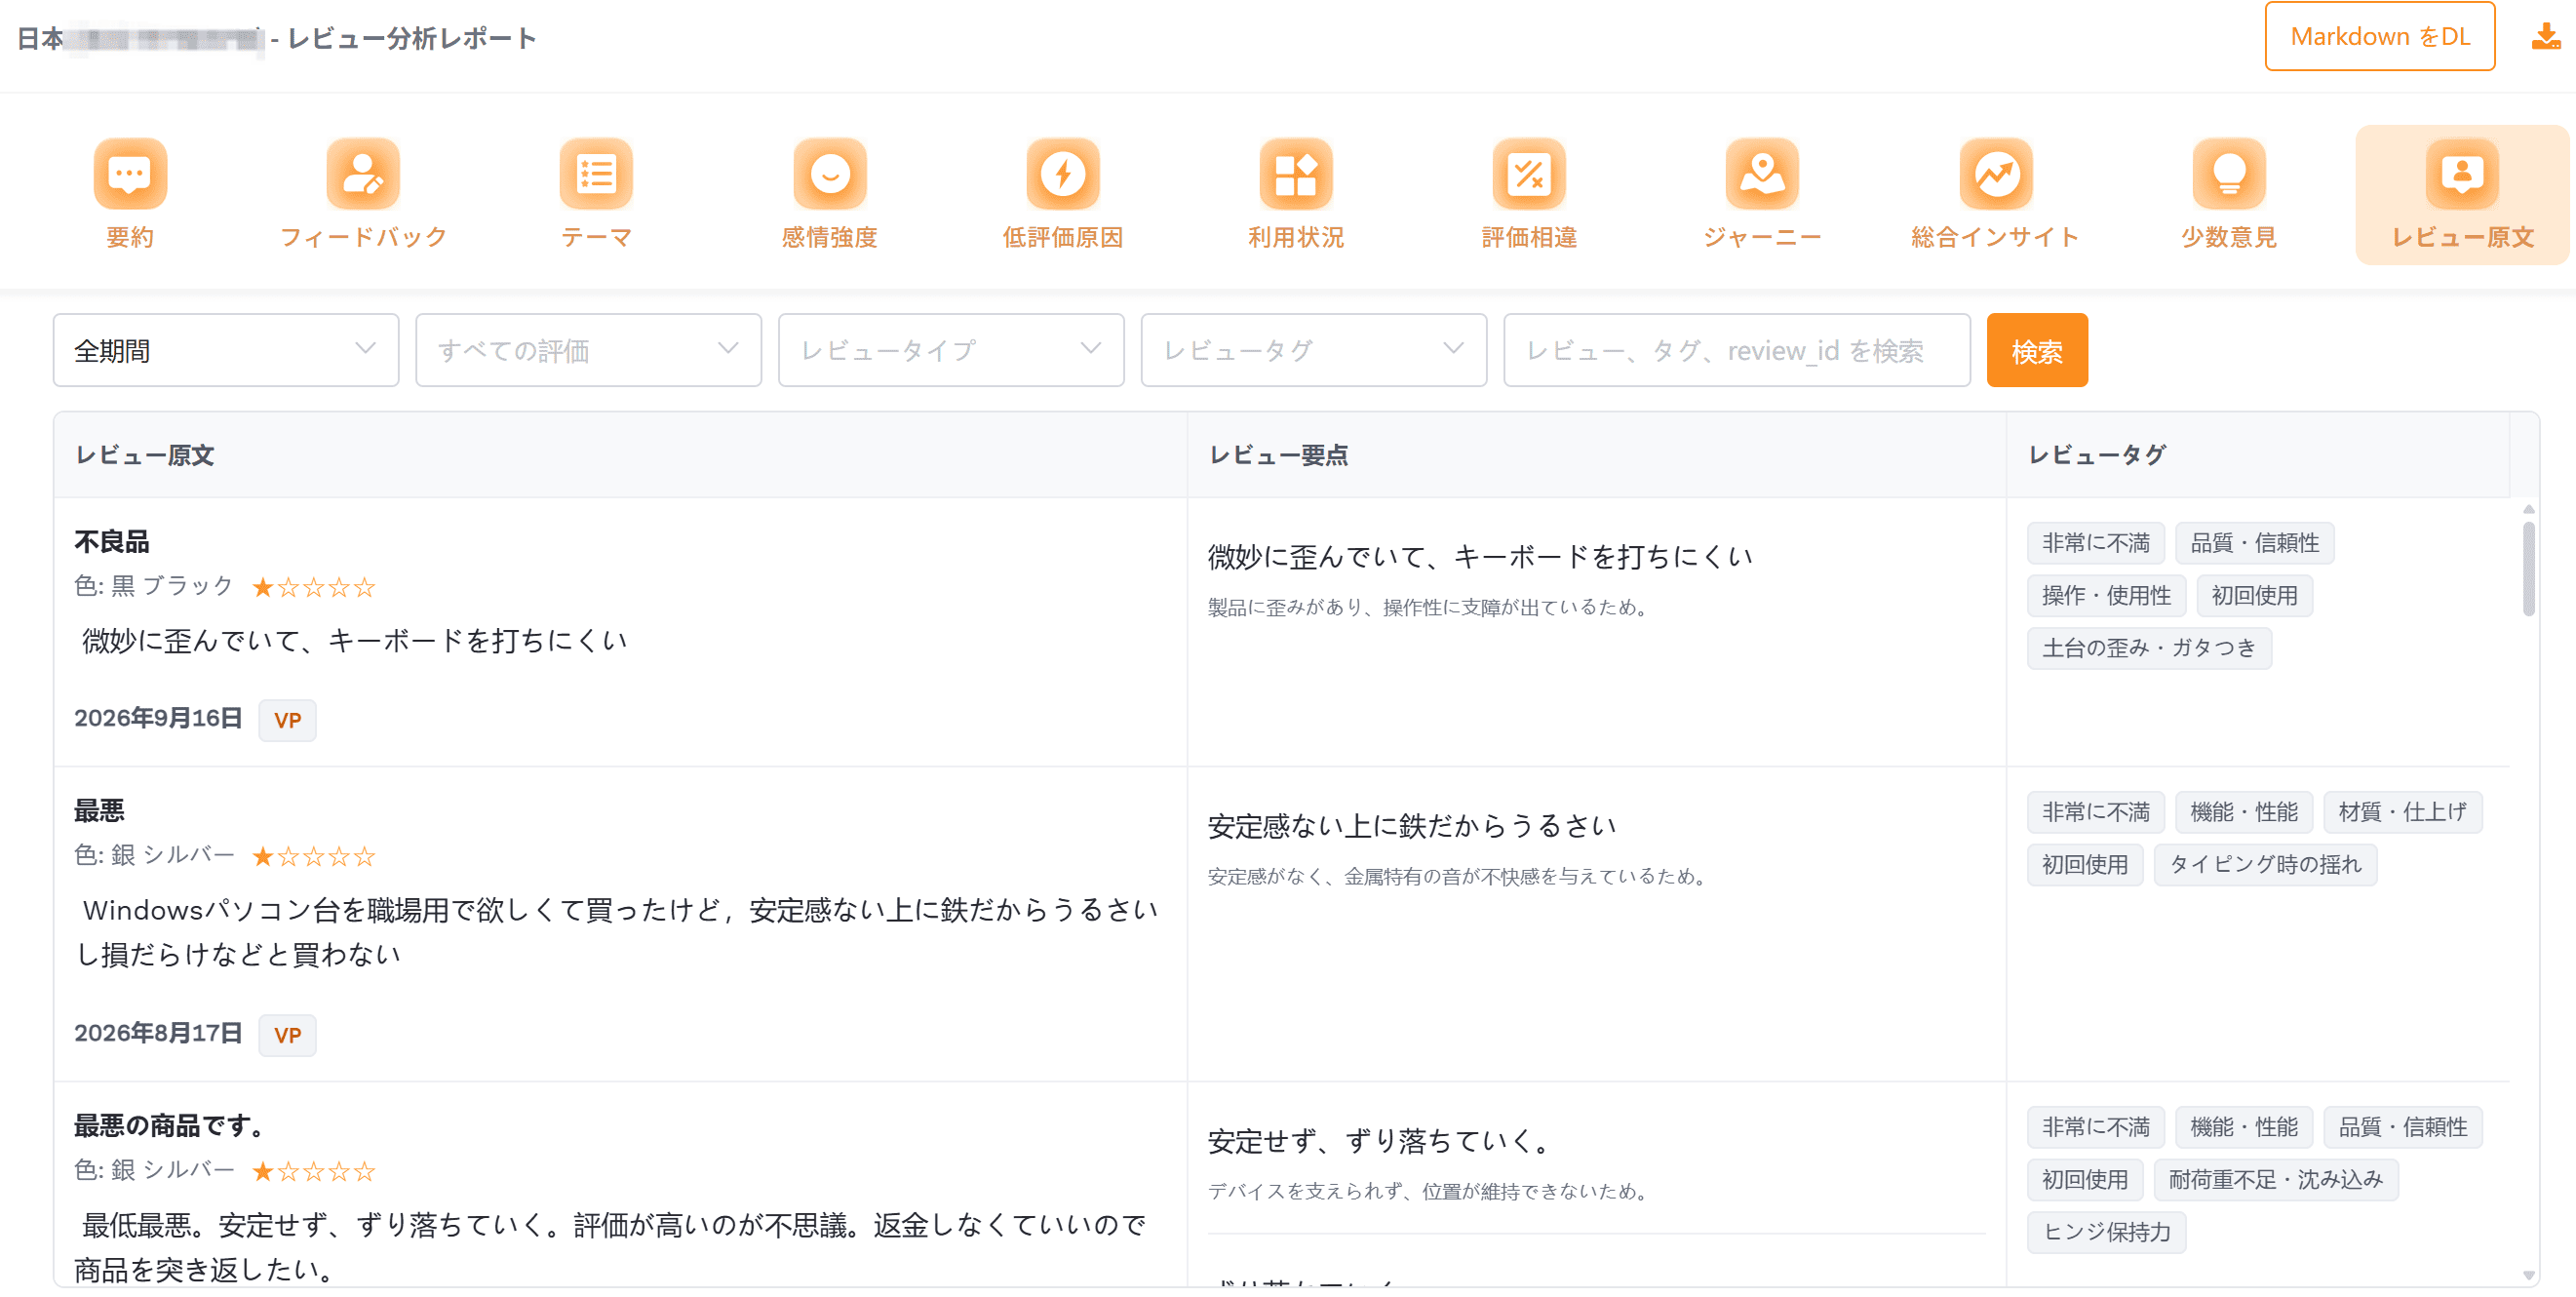The width and height of the screenshot is (2576, 1297).
Task: Click the scrollbar down arrow in table
Action: (x=2529, y=1275)
